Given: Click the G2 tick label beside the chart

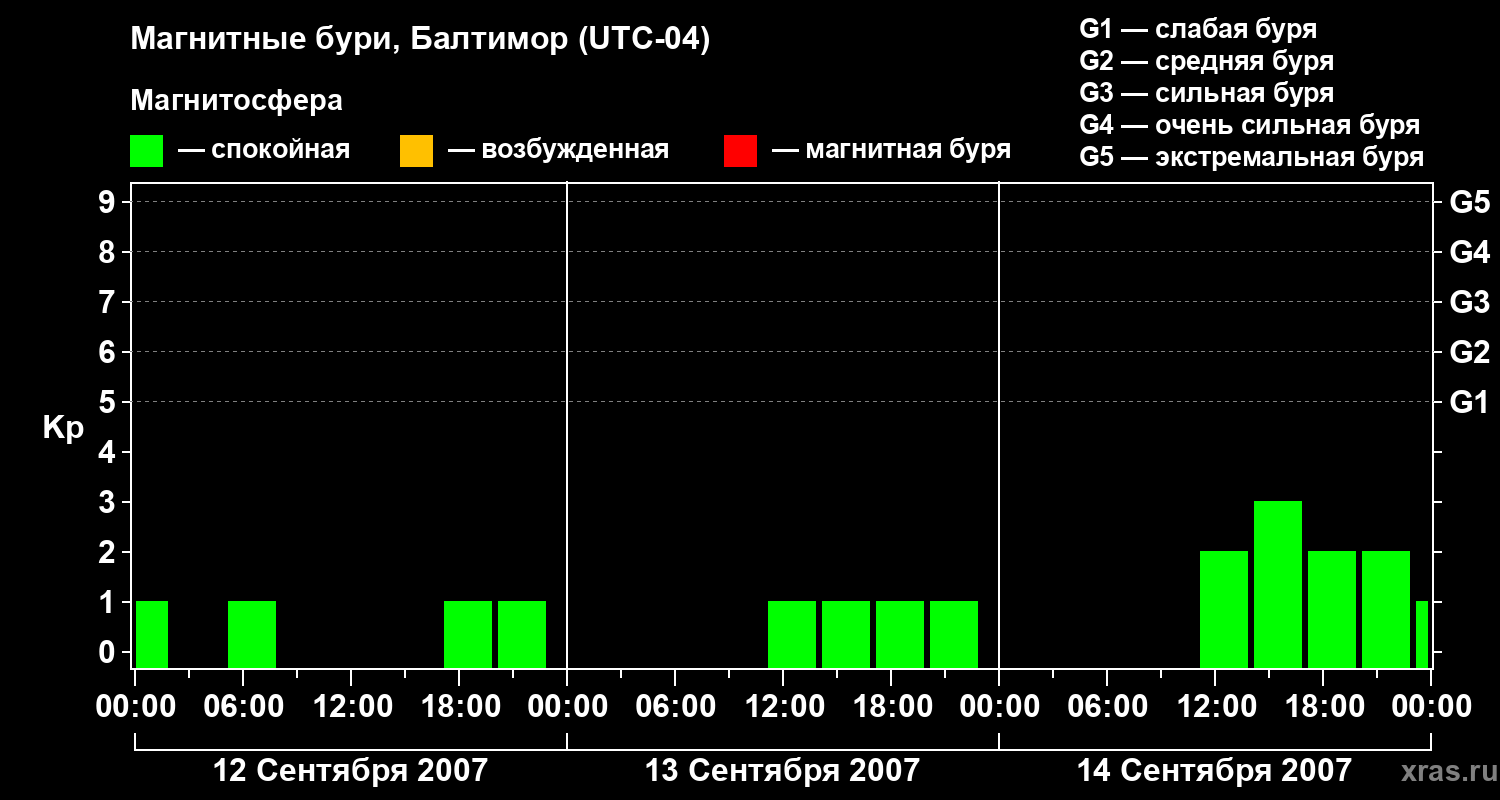Looking at the screenshot, I should (x=1470, y=352).
